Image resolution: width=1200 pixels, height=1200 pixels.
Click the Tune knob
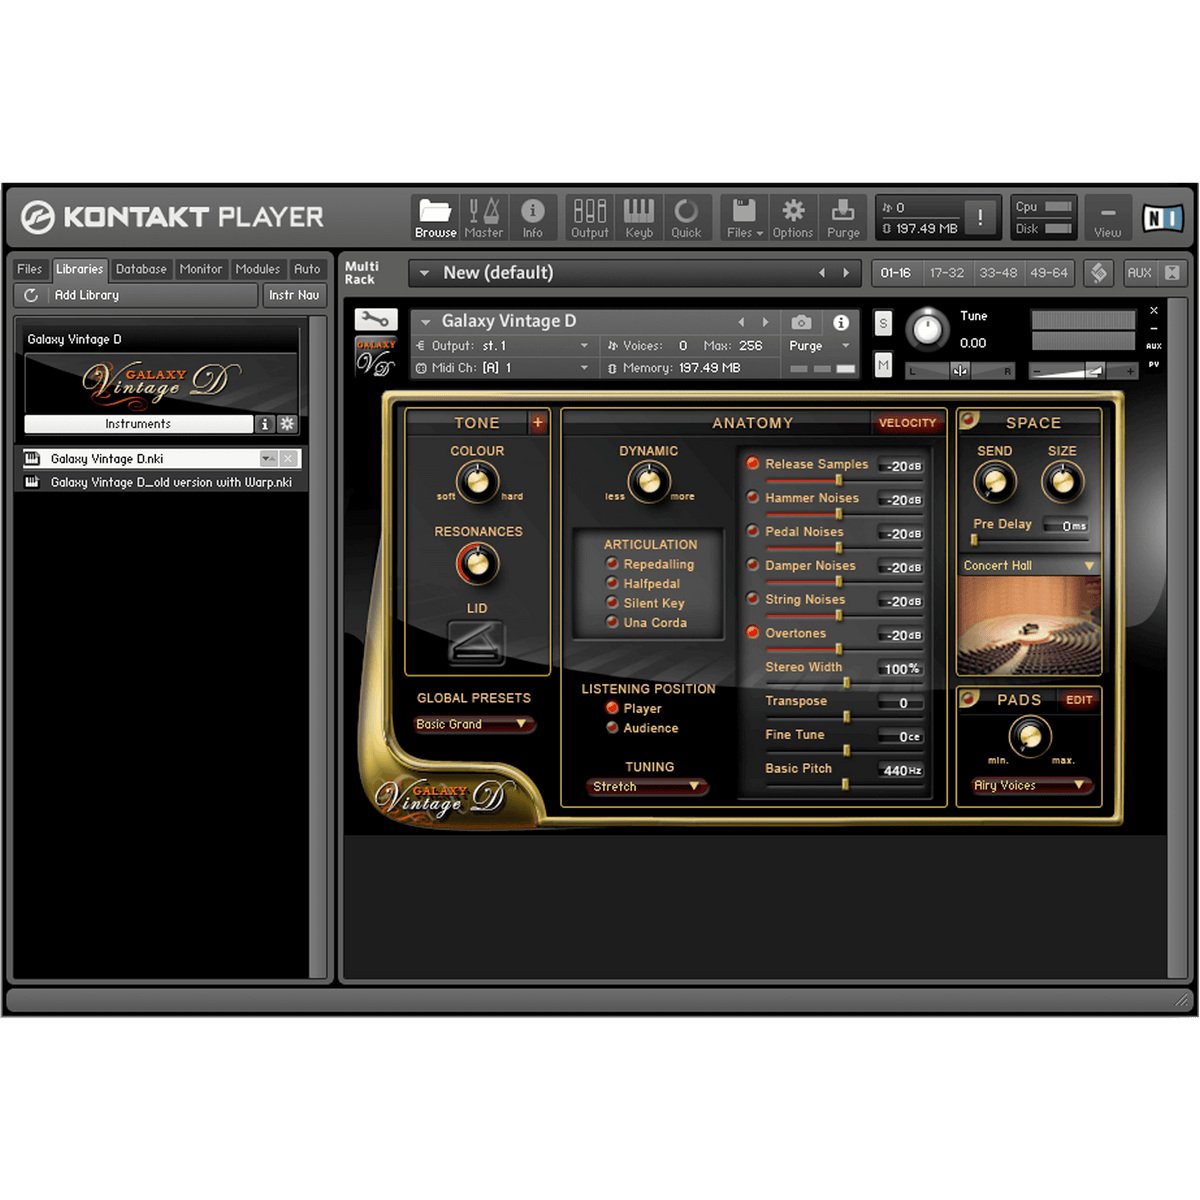(928, 329)
